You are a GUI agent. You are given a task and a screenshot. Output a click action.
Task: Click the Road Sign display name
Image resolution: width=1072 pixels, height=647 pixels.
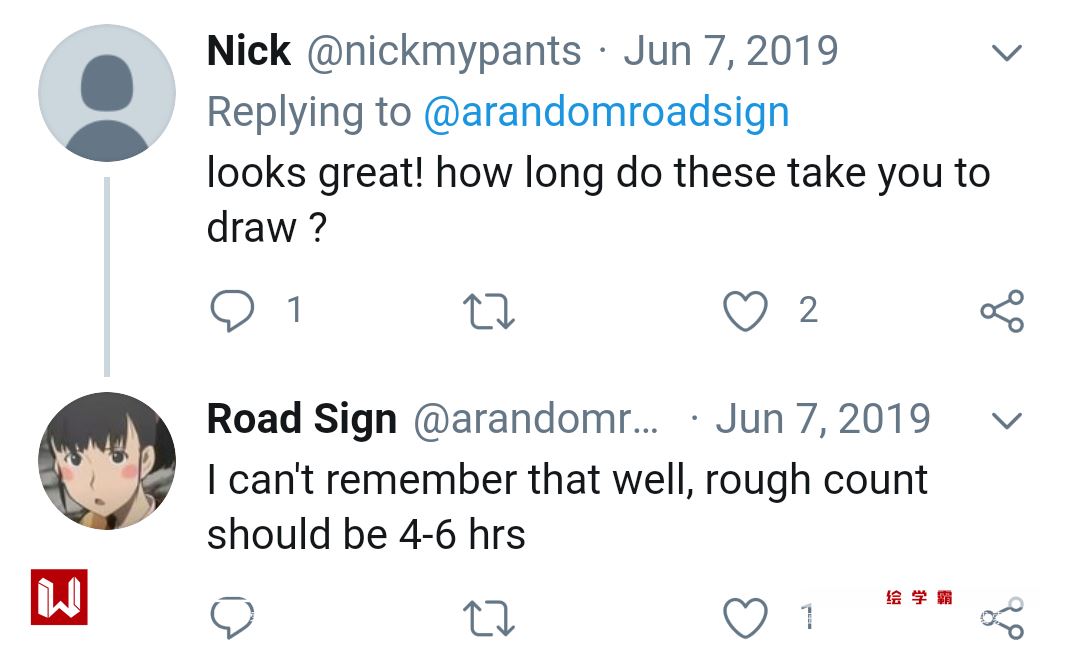coord(301,419)
